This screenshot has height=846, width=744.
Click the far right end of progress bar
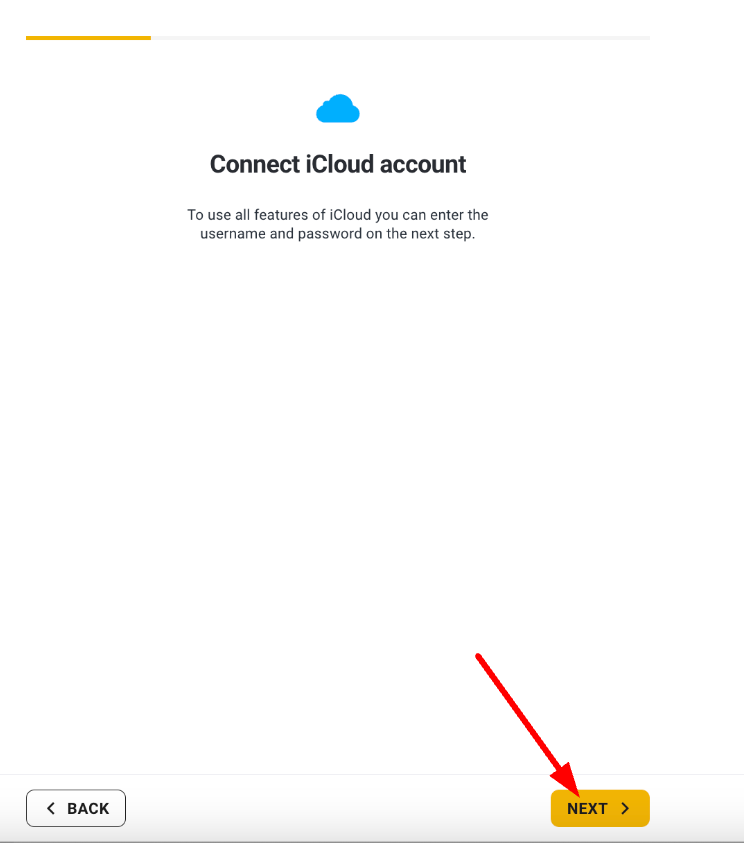[x=647, y=38]
